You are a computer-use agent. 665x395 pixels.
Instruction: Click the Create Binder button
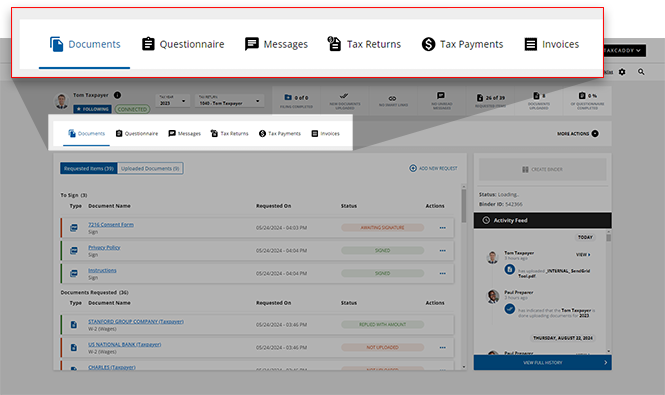[x=542, y=169]
